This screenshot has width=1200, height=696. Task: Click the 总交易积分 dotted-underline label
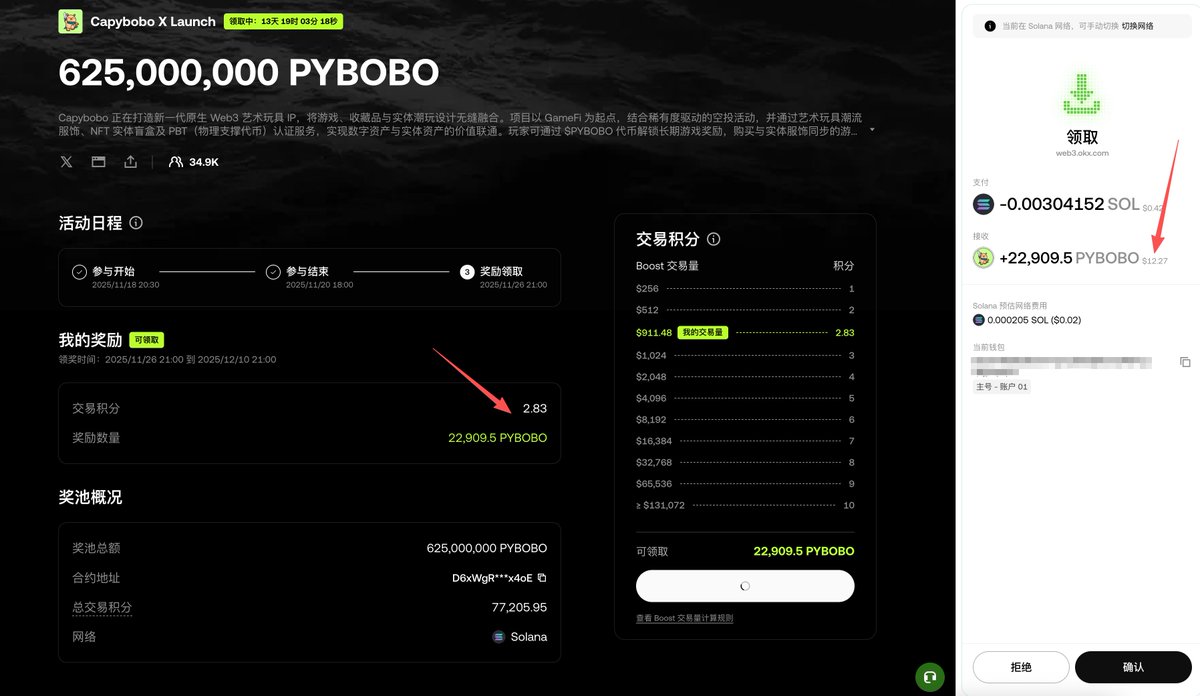click(x=102, y=607)
